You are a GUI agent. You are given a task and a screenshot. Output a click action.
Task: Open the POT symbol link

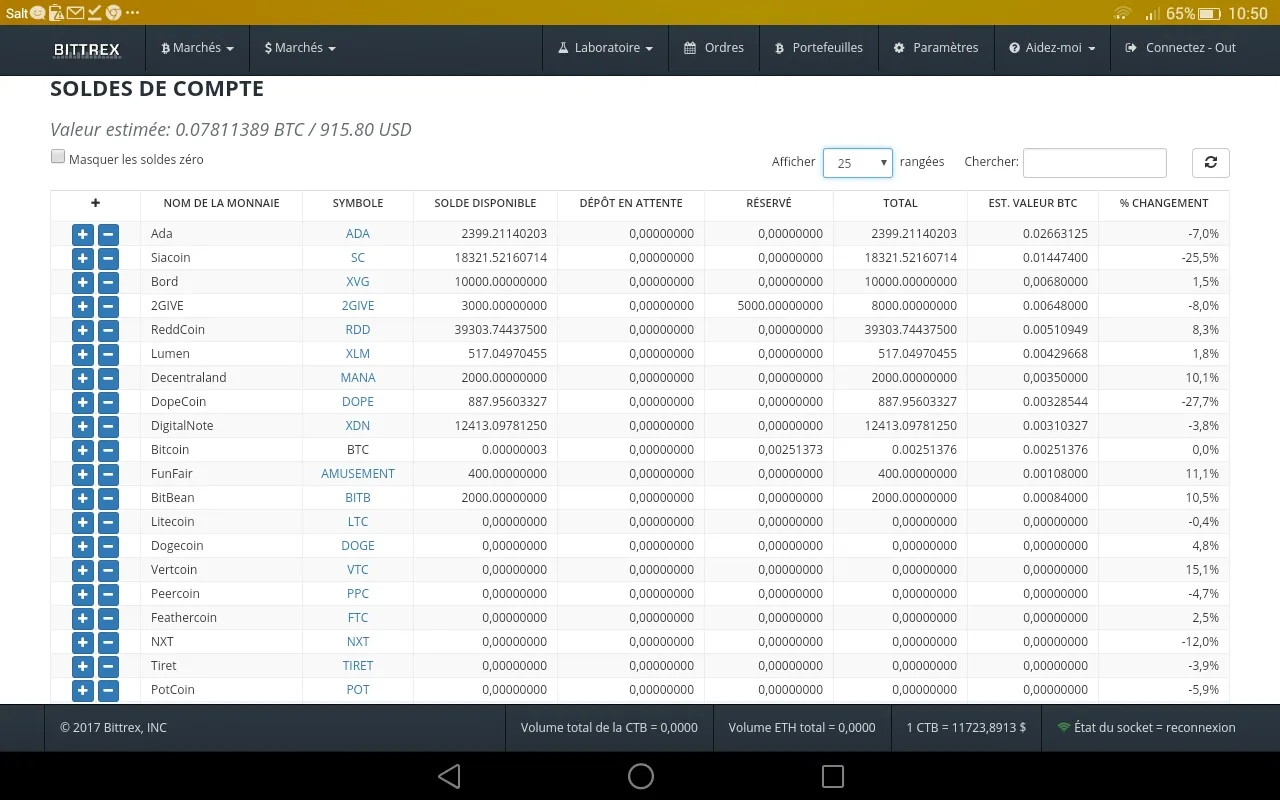click(x=358, y=690)
